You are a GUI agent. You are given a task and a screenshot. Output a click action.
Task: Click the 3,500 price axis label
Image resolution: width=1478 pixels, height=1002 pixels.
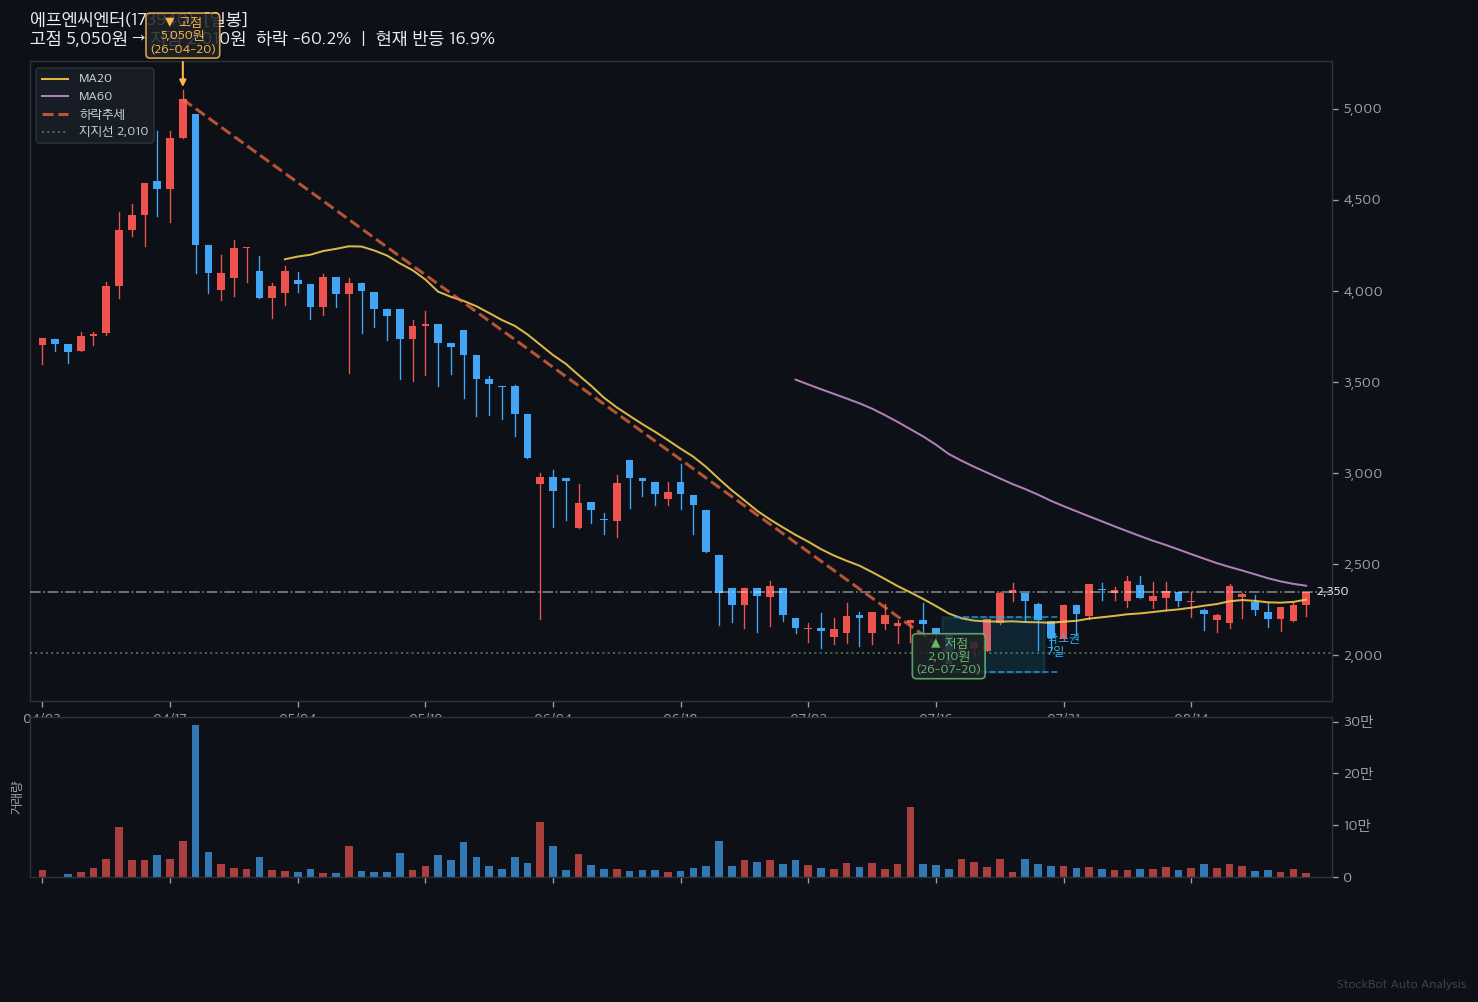click(x=1362, y=382)
